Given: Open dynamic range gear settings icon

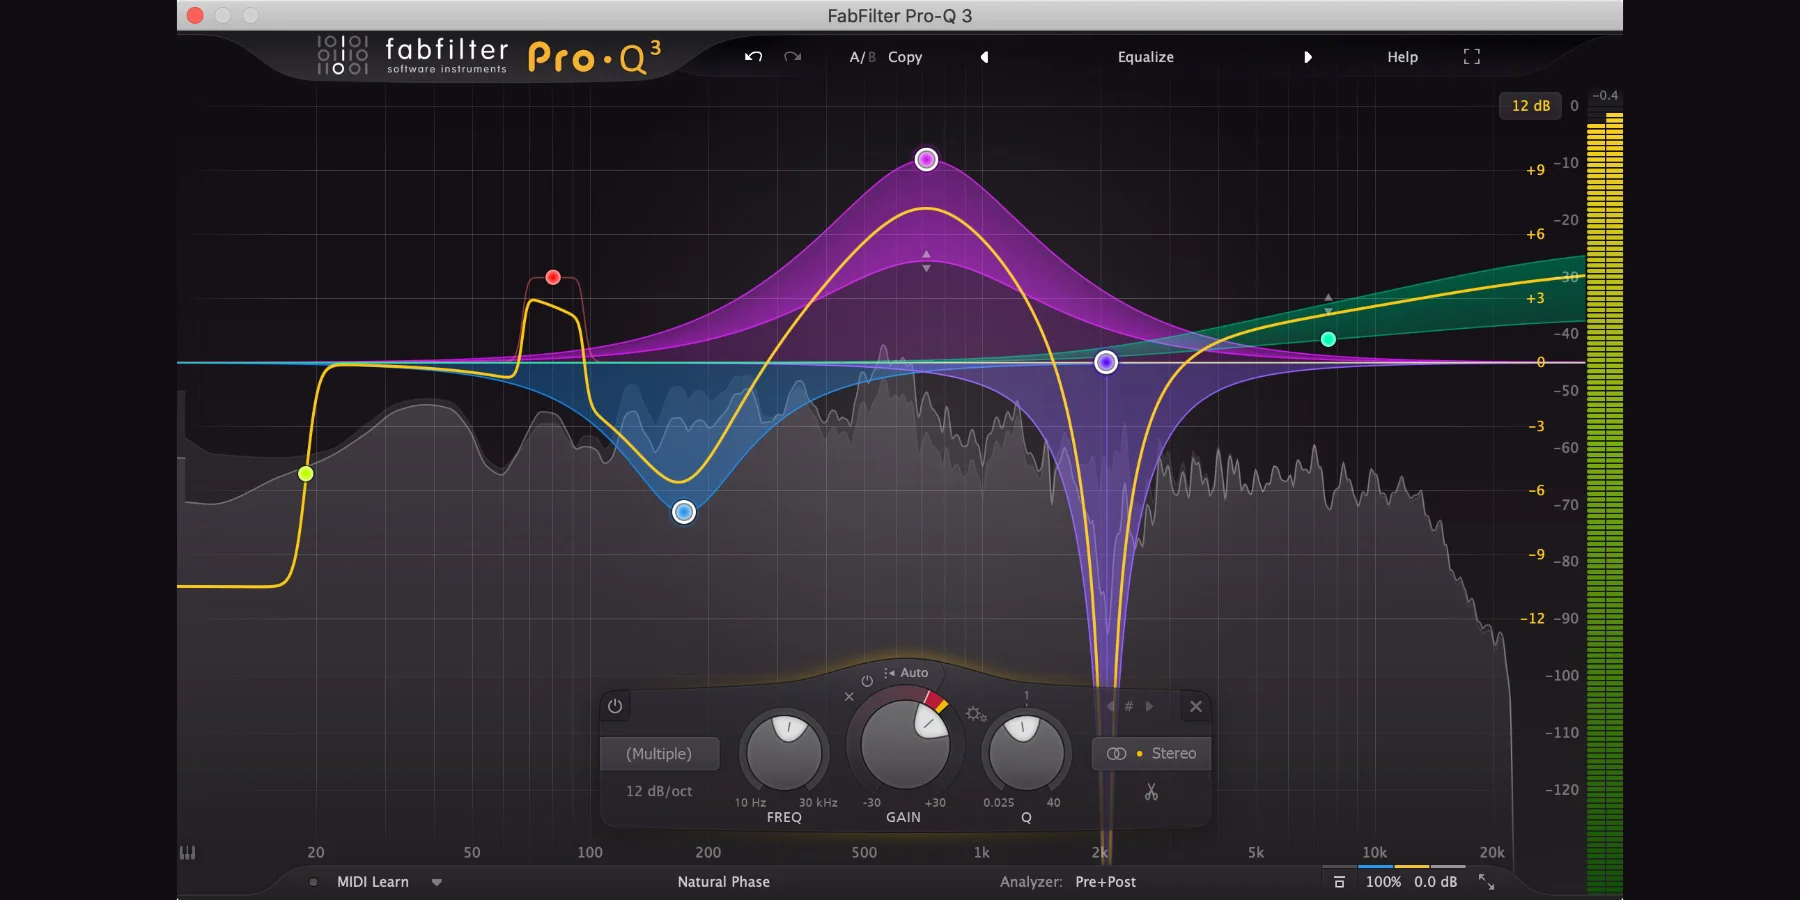Looking at the screenshot, I should (975, 714).
